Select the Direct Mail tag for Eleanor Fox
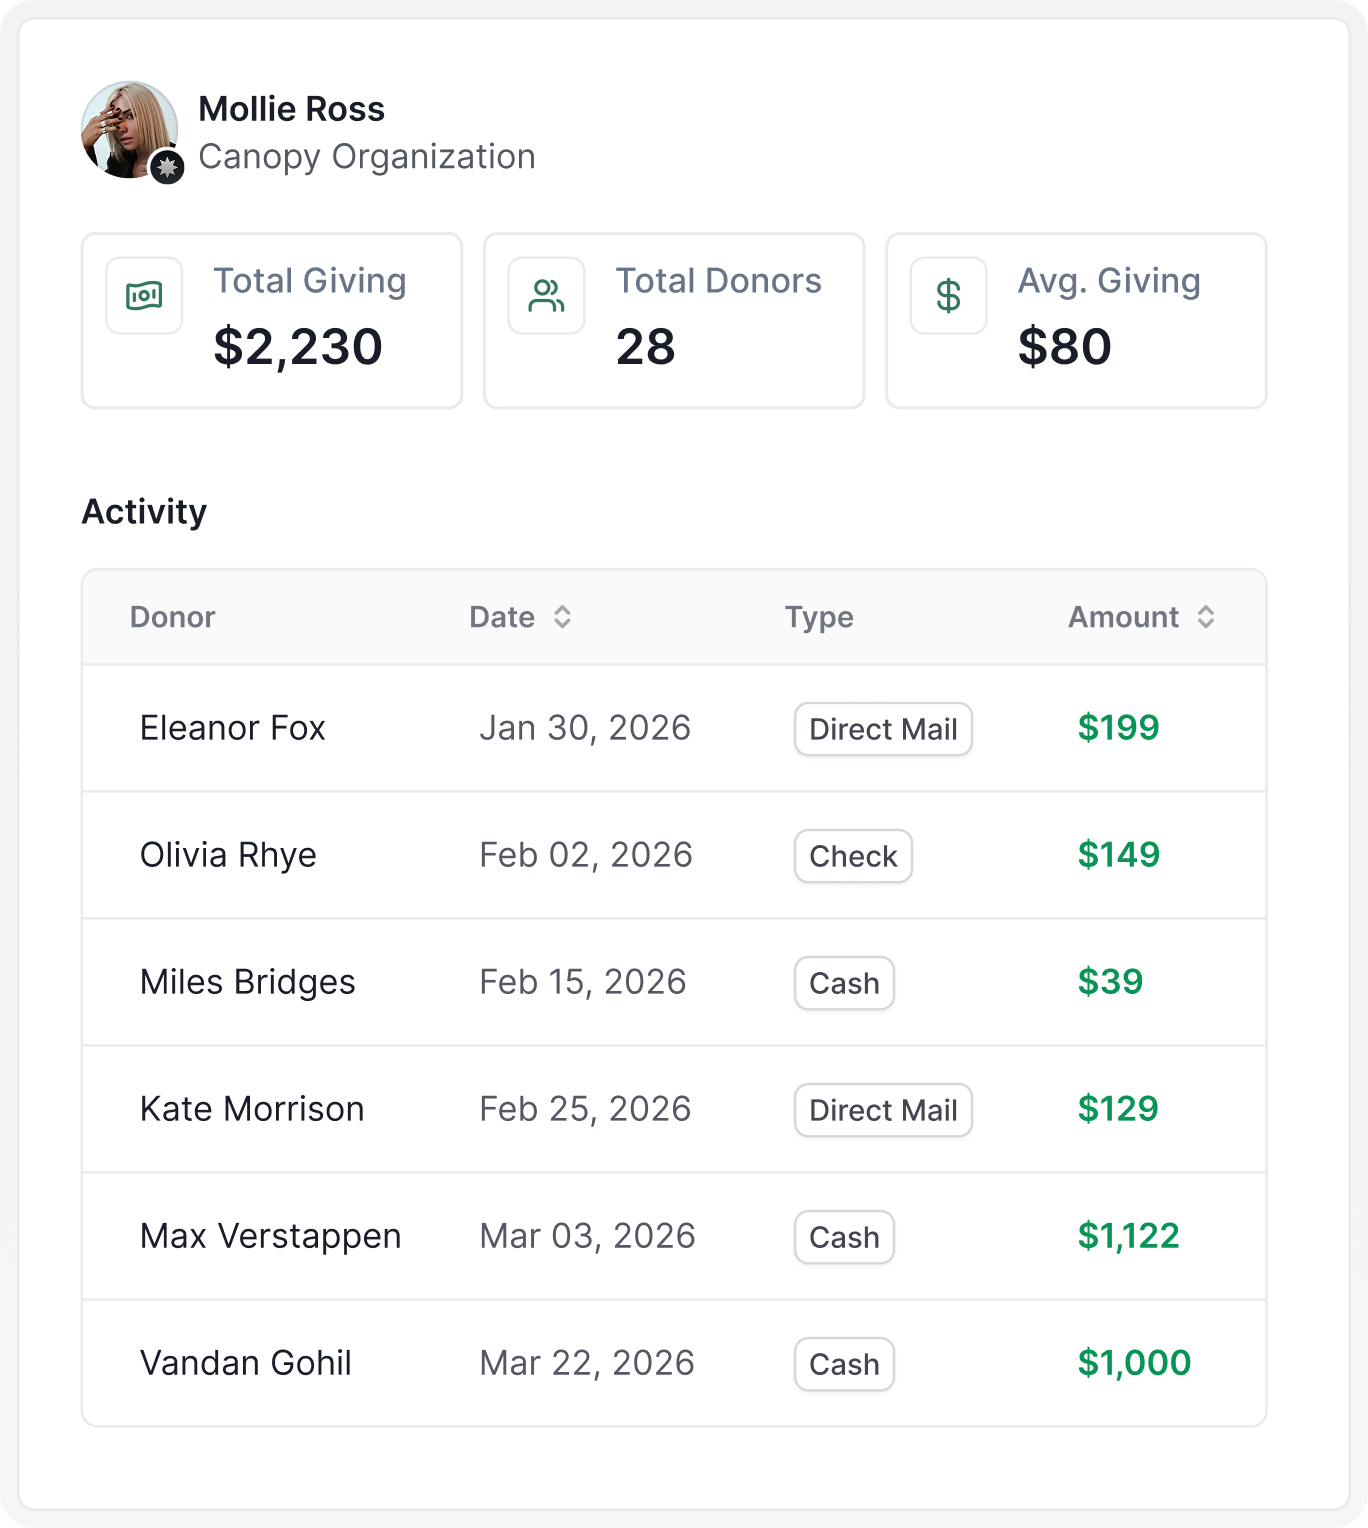Viewport: 1368px width, 1528px height. 883,729
